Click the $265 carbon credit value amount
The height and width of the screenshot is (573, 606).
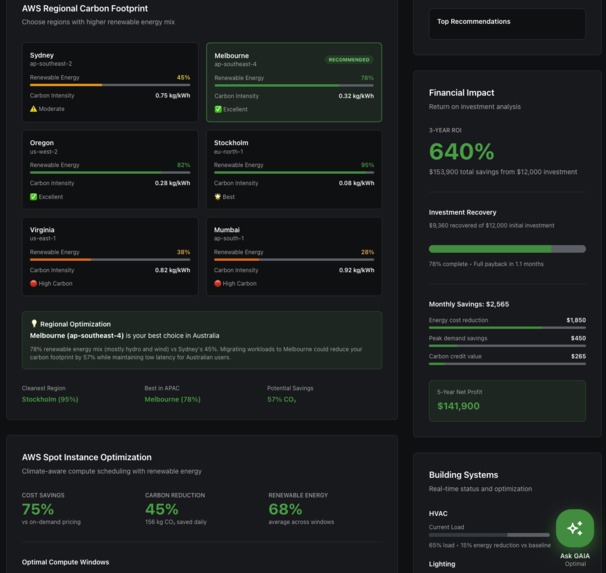tap(578, 357)
